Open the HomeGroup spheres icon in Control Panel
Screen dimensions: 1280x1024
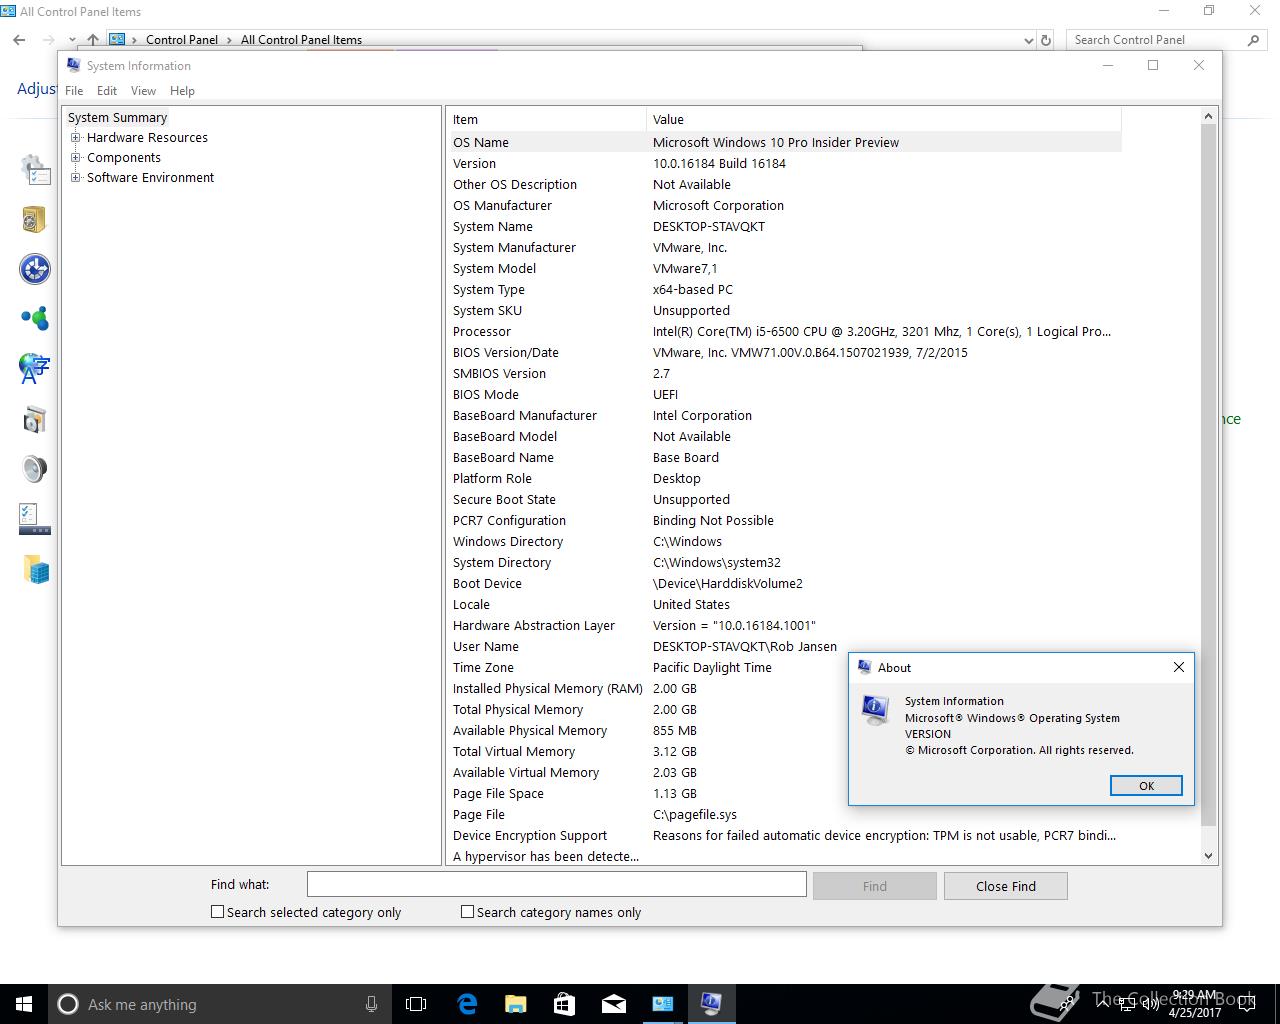coord(35,319)
